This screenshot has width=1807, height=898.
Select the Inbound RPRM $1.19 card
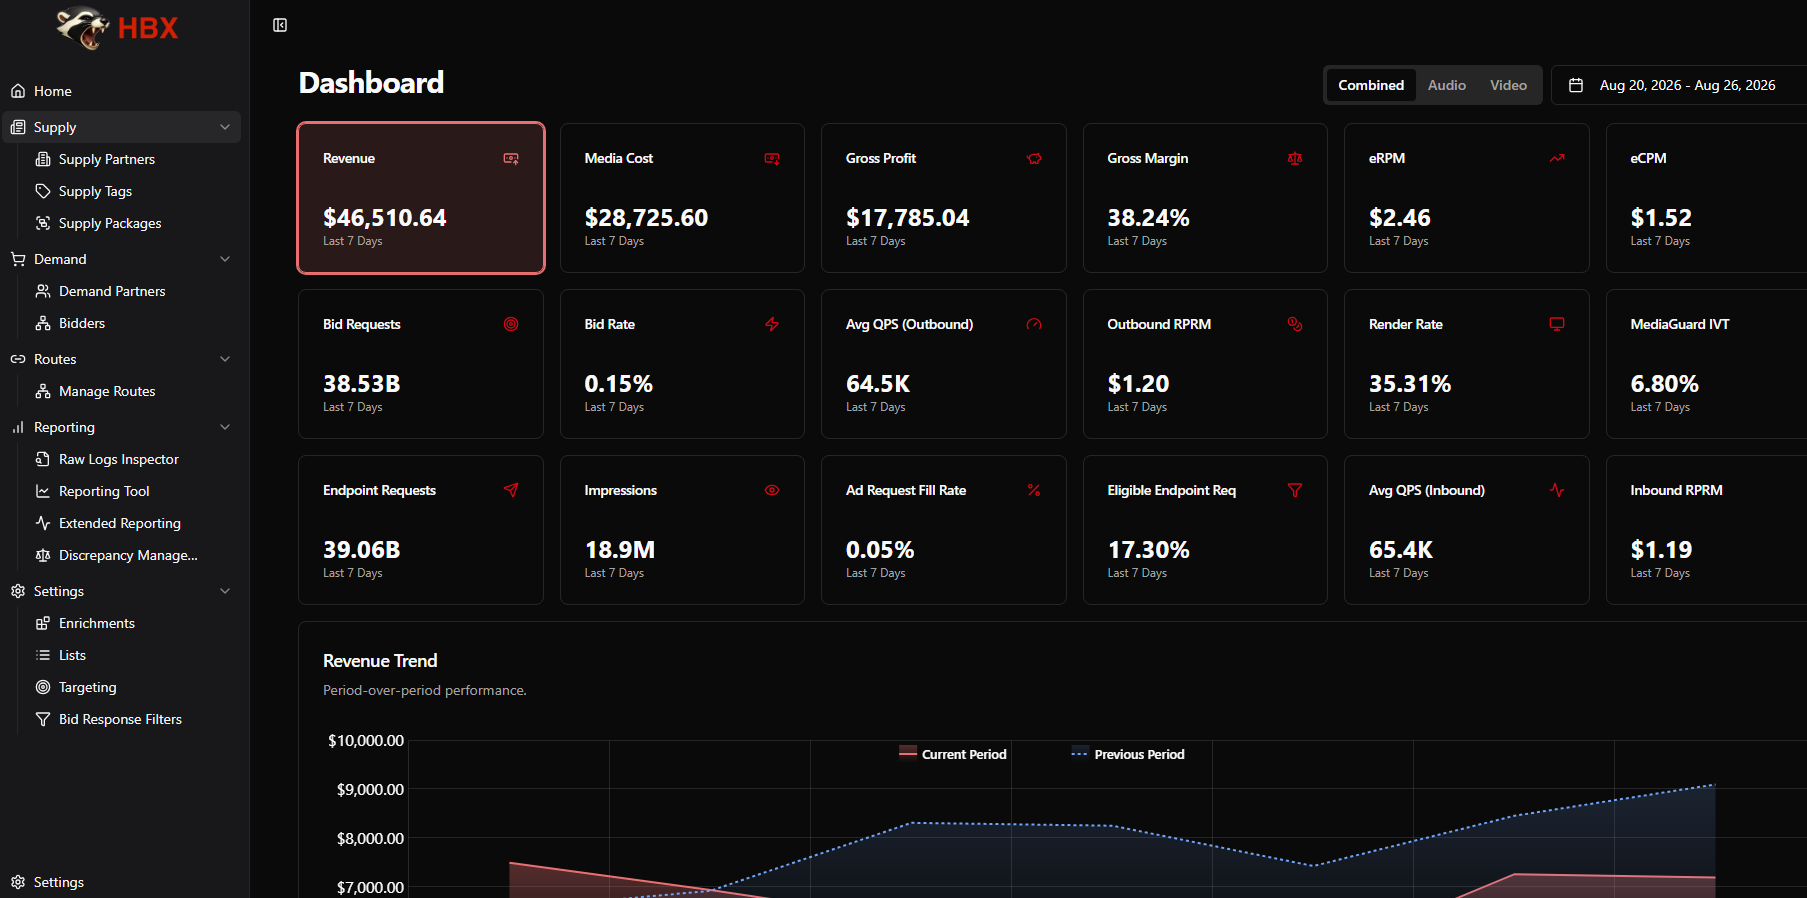1706,530
